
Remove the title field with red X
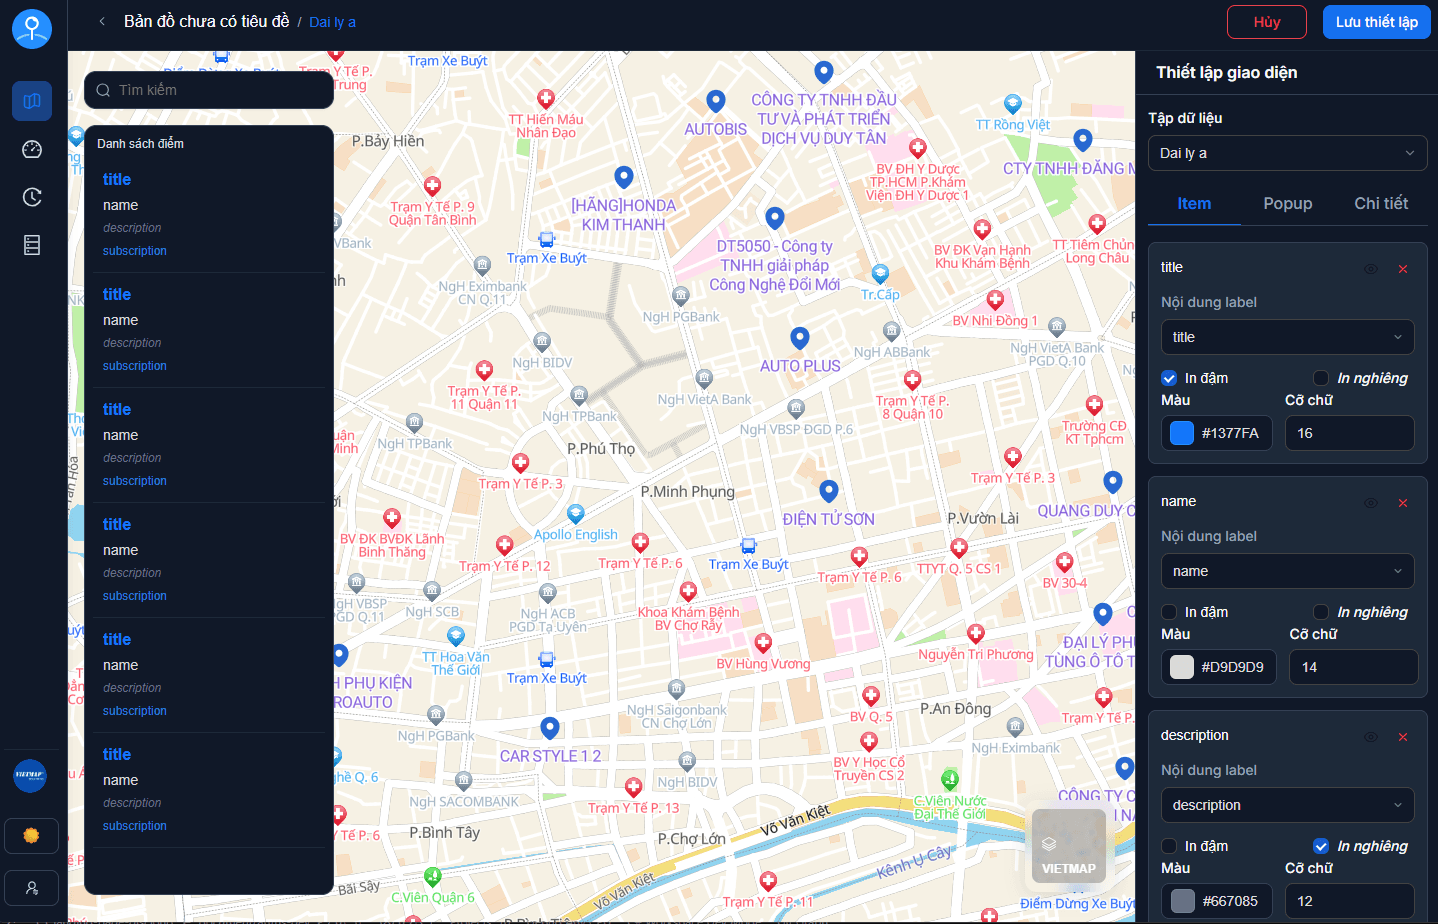click(1403, 269)
